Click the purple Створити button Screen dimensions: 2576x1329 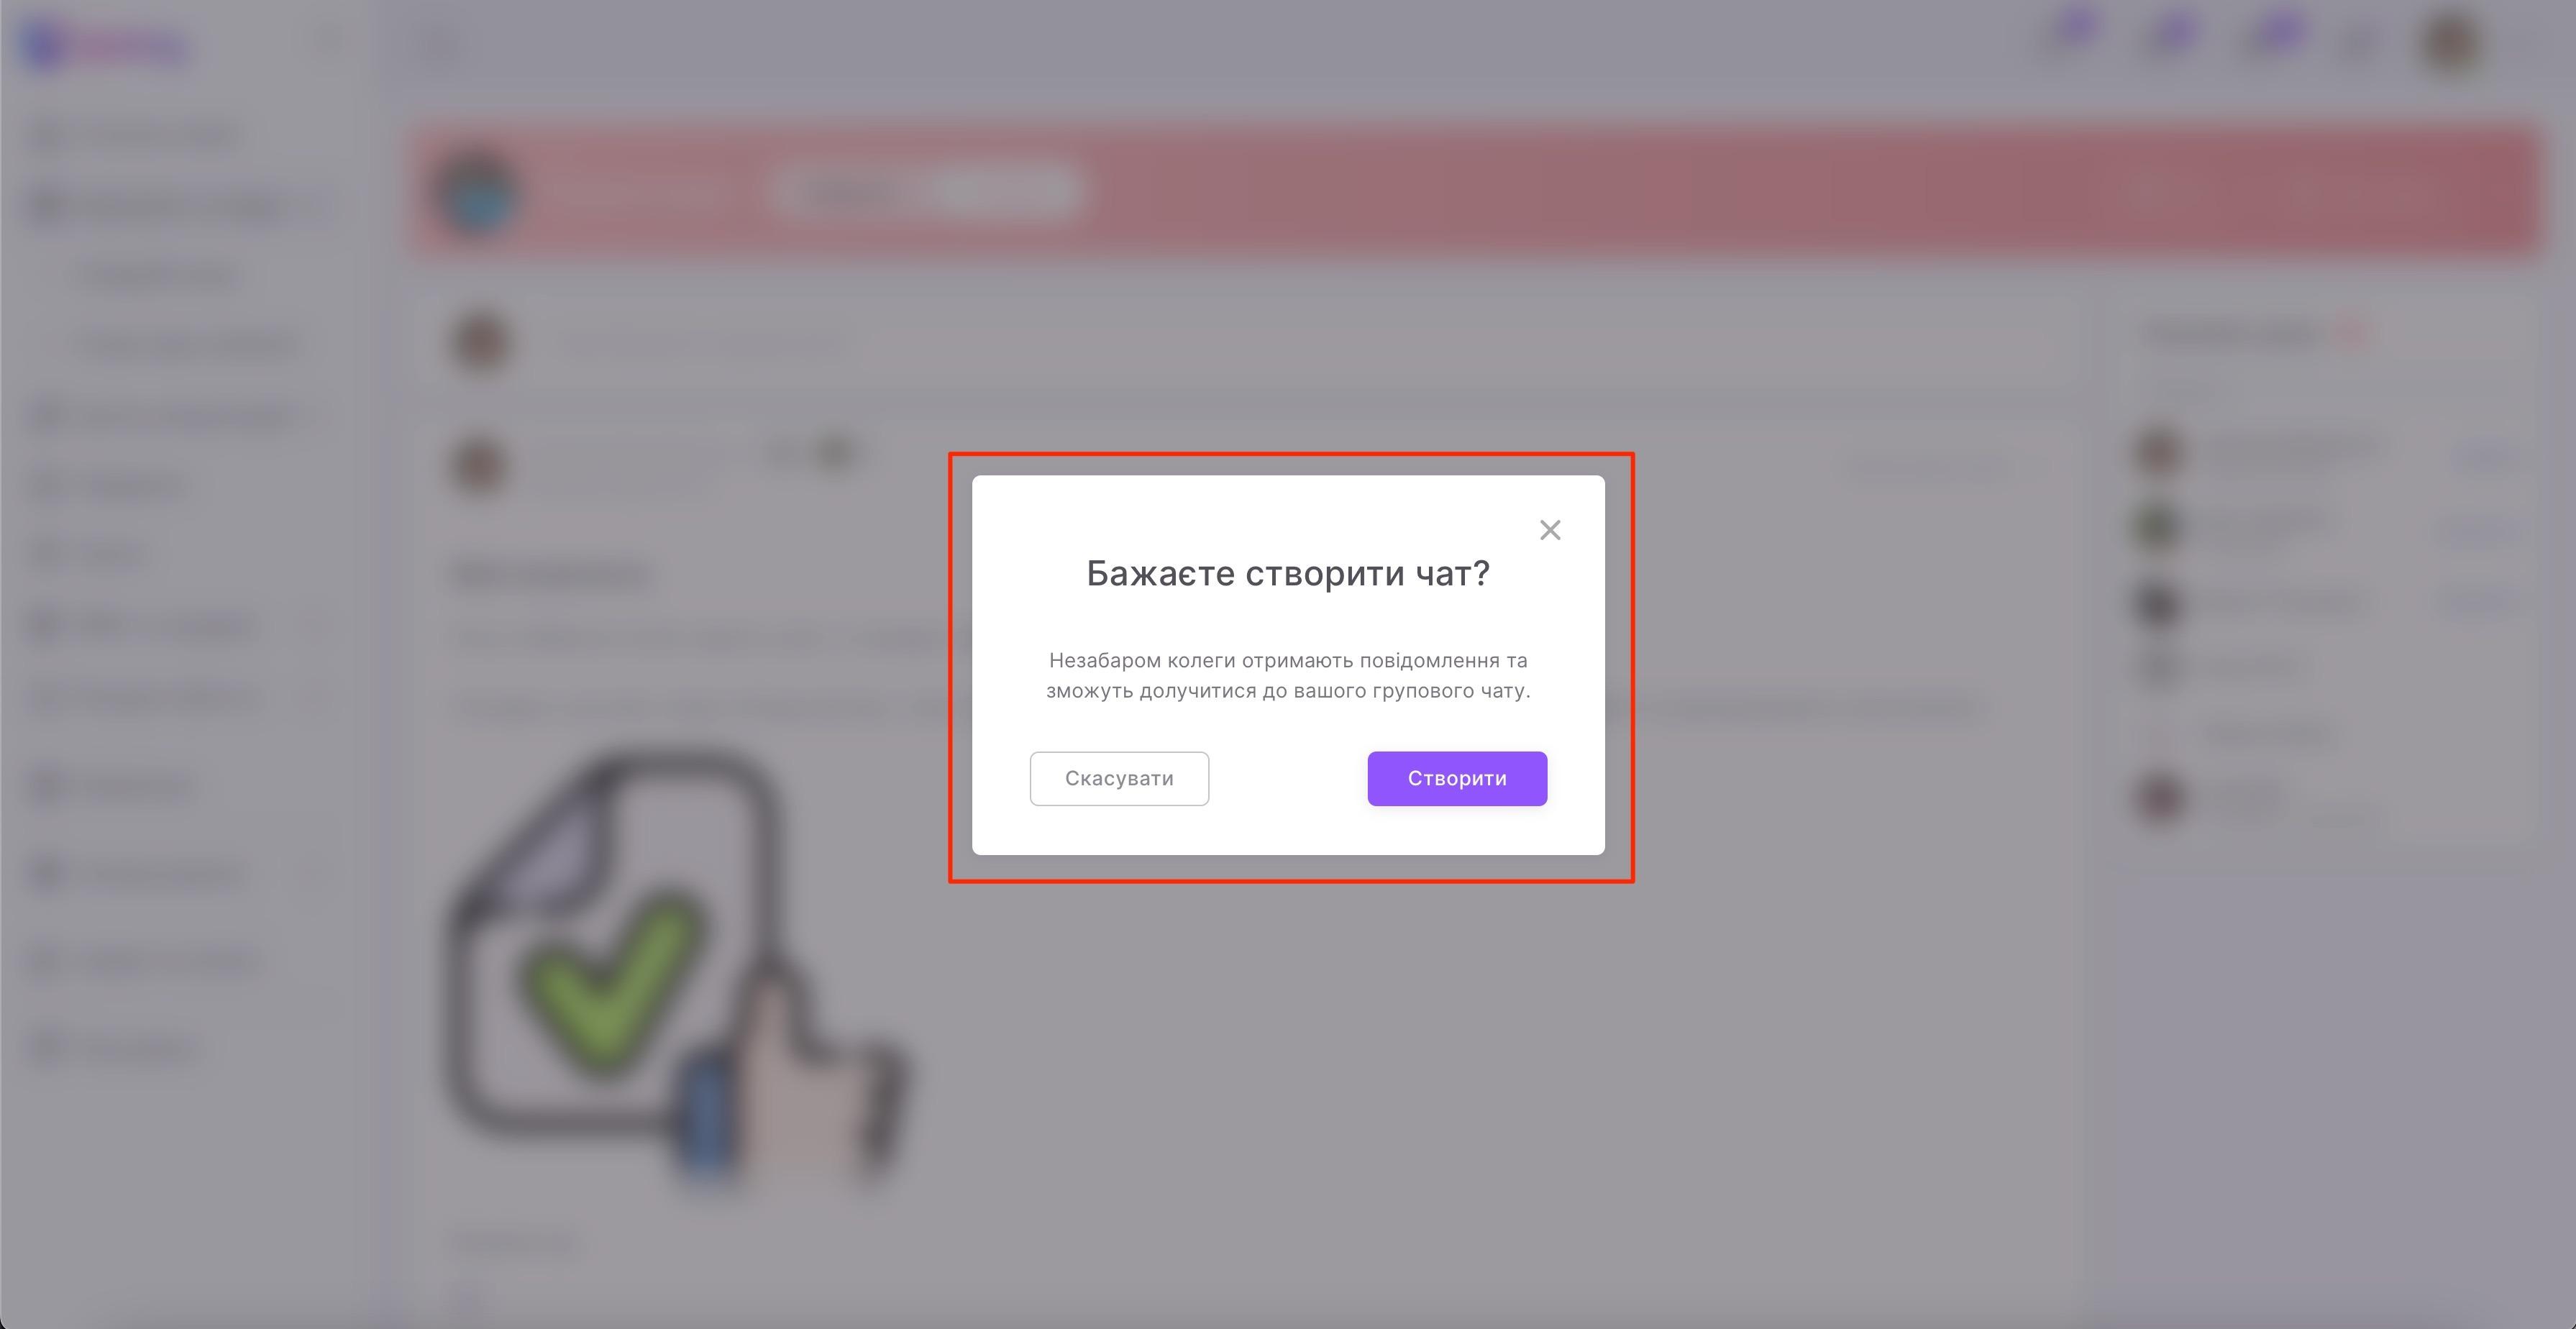coord(1457,778)
